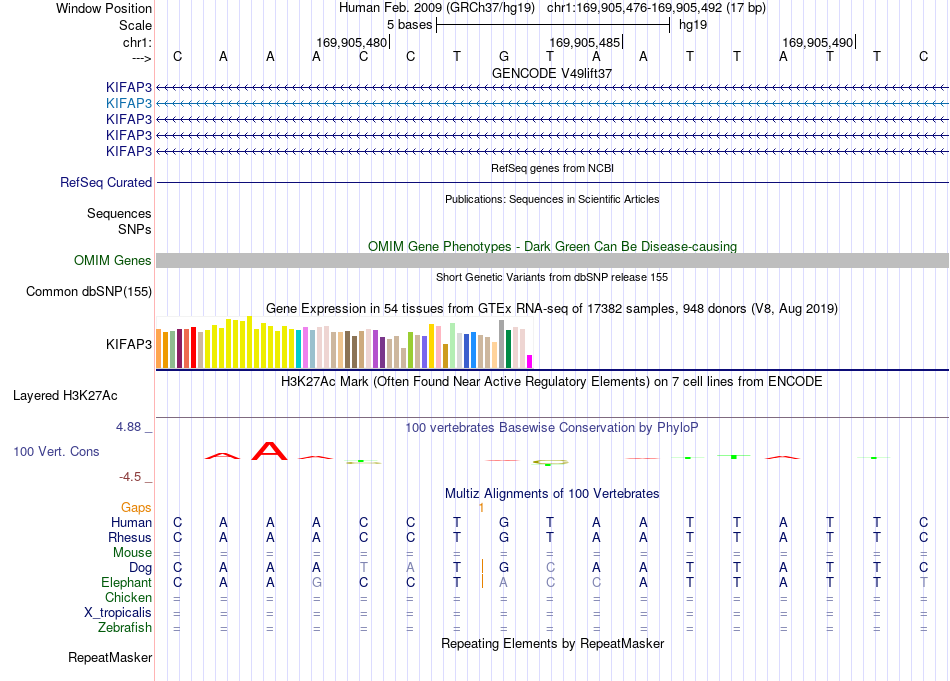This screenshot has width=950, height=681.
Task: Open Multiz Alignments of 100 Vertebrates title
Action: [x=552, y=494]
